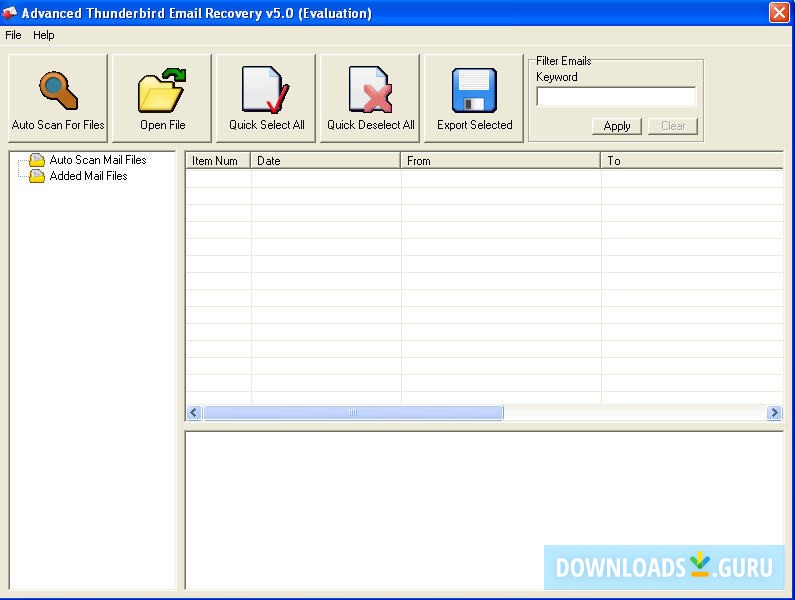Screen dimensions: 795x600
Task: Open a mail file with Open File
Action: pos(162,98)
